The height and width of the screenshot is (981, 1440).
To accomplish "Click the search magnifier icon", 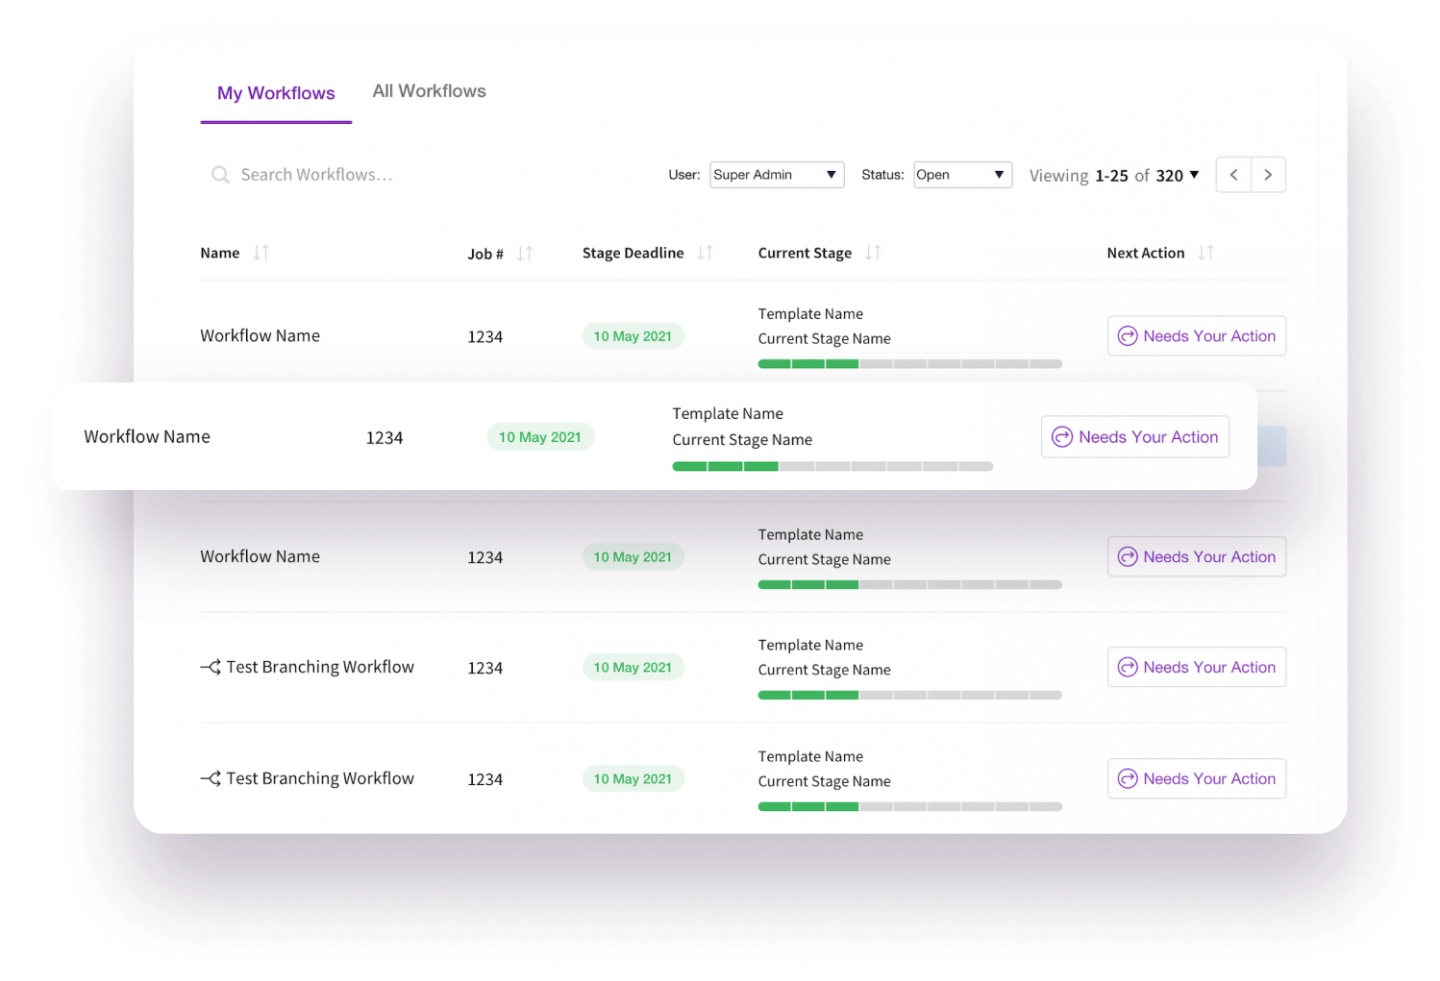I will coord(220,174).
